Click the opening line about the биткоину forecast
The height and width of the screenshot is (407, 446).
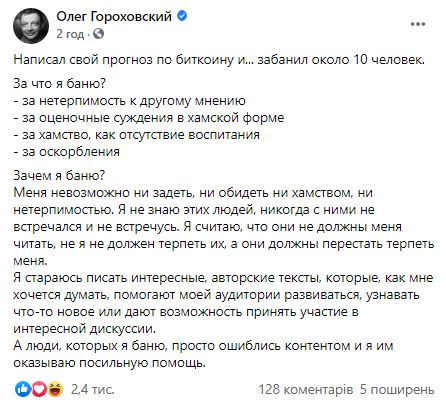219,60
